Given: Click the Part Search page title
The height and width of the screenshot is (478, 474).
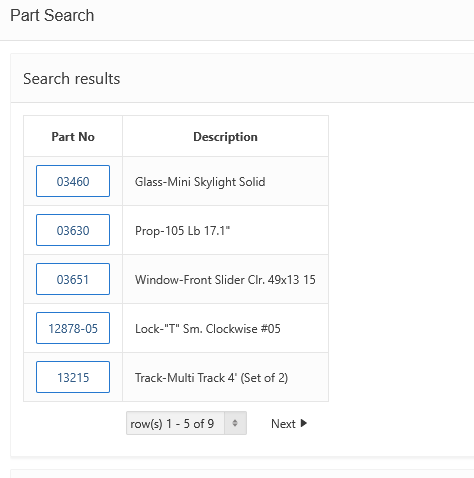Looking at the screenshot, I should pos(52,15).
